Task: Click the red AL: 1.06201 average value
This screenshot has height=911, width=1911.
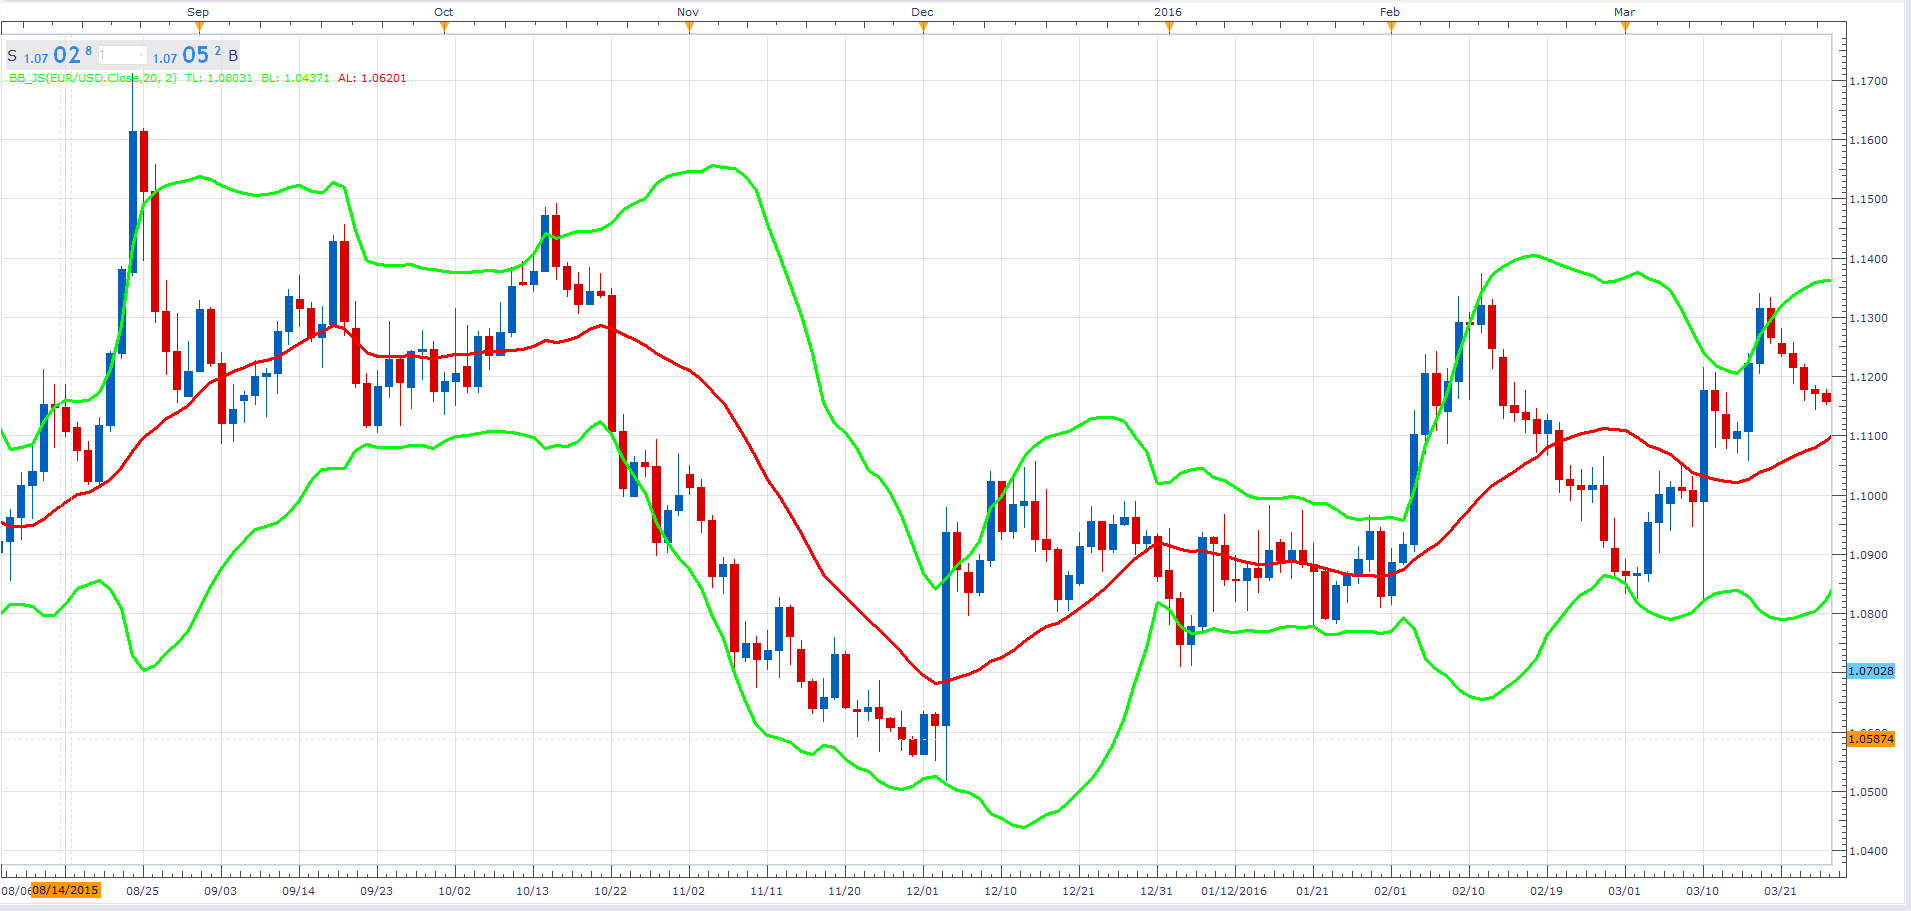Action: (x=372, y=78)
